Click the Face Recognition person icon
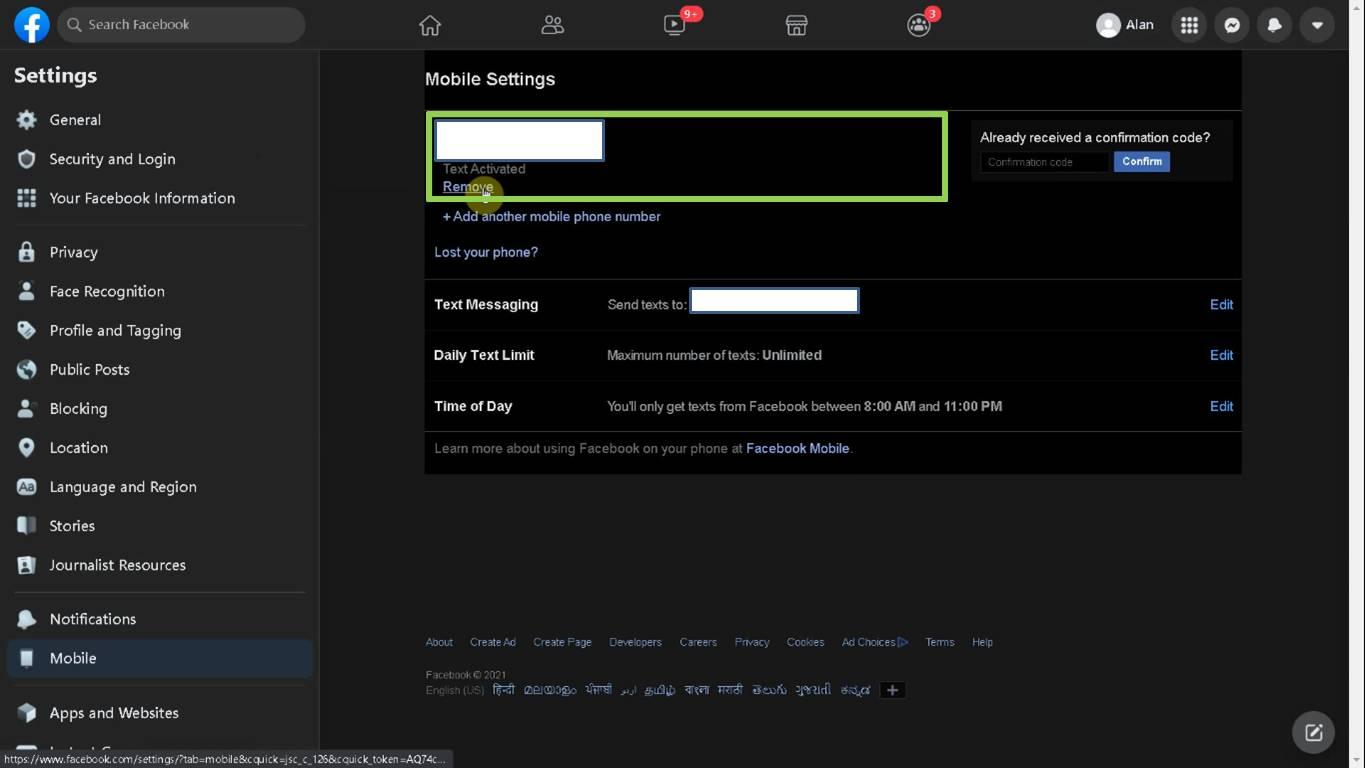Image resolution: width=1365 pixels, height=768 pixels. (x=27, y=291)
